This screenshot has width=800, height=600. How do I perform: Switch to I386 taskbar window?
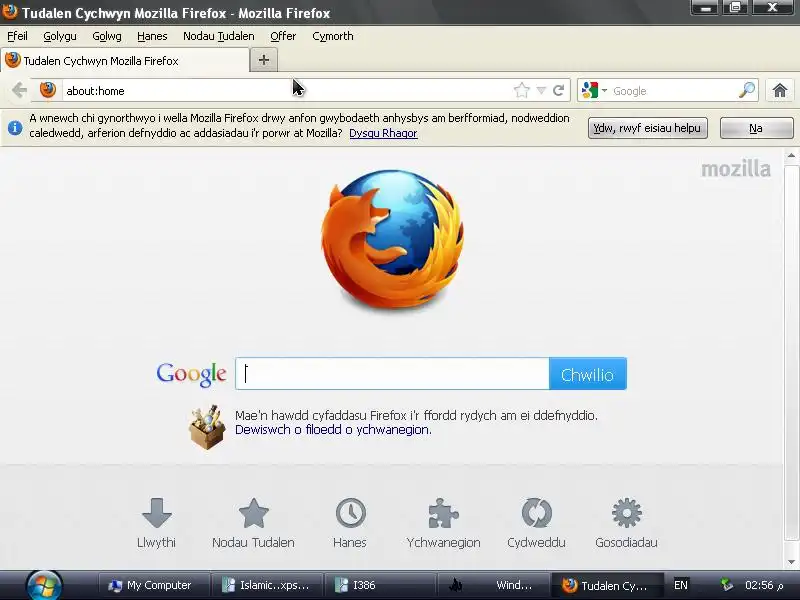point(380,585)
